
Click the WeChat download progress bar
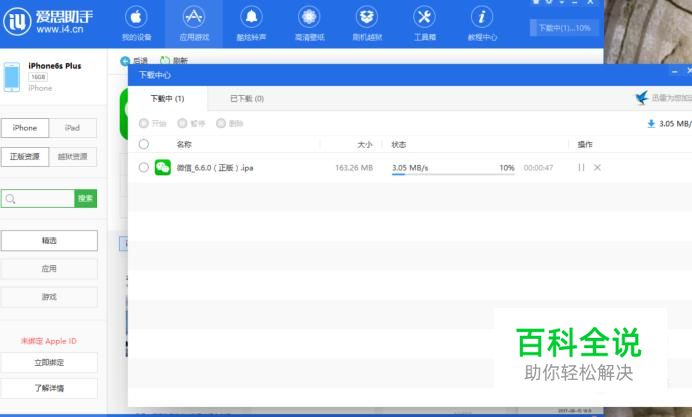[x=453, y=174]
